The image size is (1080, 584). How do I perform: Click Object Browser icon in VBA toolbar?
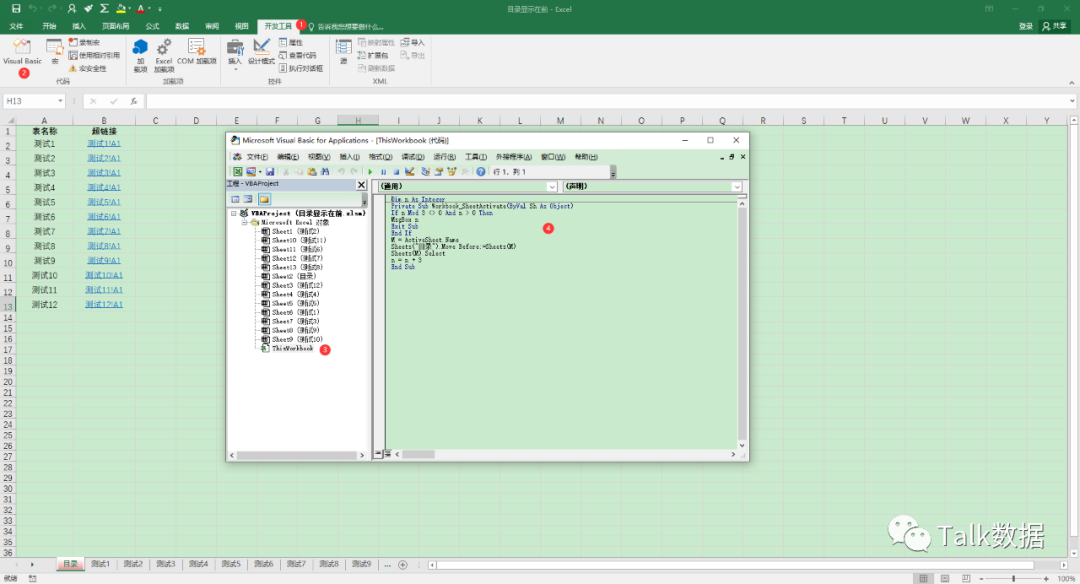tap(452, 171)
